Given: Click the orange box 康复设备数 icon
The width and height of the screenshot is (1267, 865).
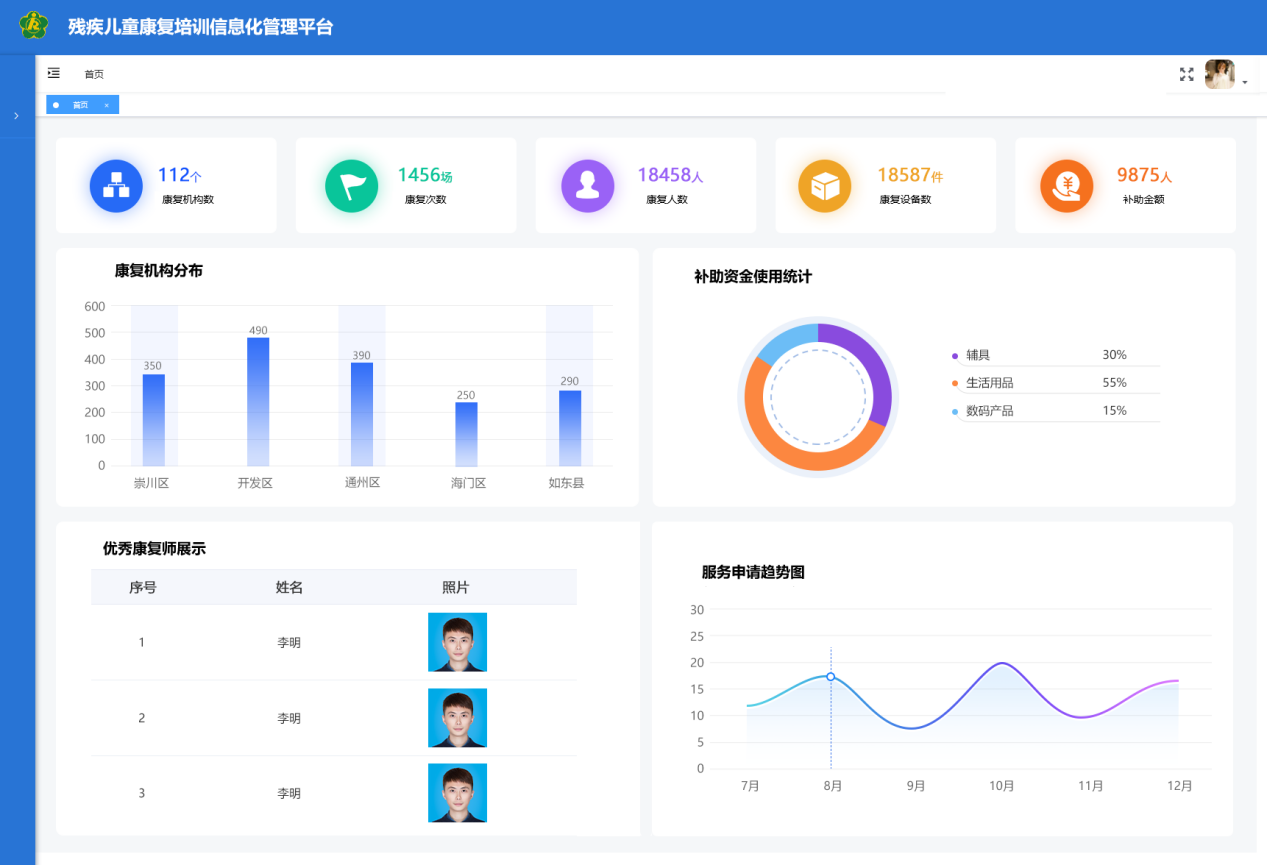Looking at the screenshot, I should point(824,186).
